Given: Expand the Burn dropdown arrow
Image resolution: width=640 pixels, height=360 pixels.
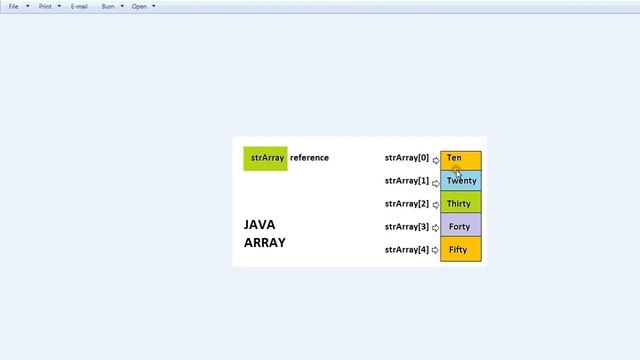Looking at the screenshot, I should click(122, 6).
